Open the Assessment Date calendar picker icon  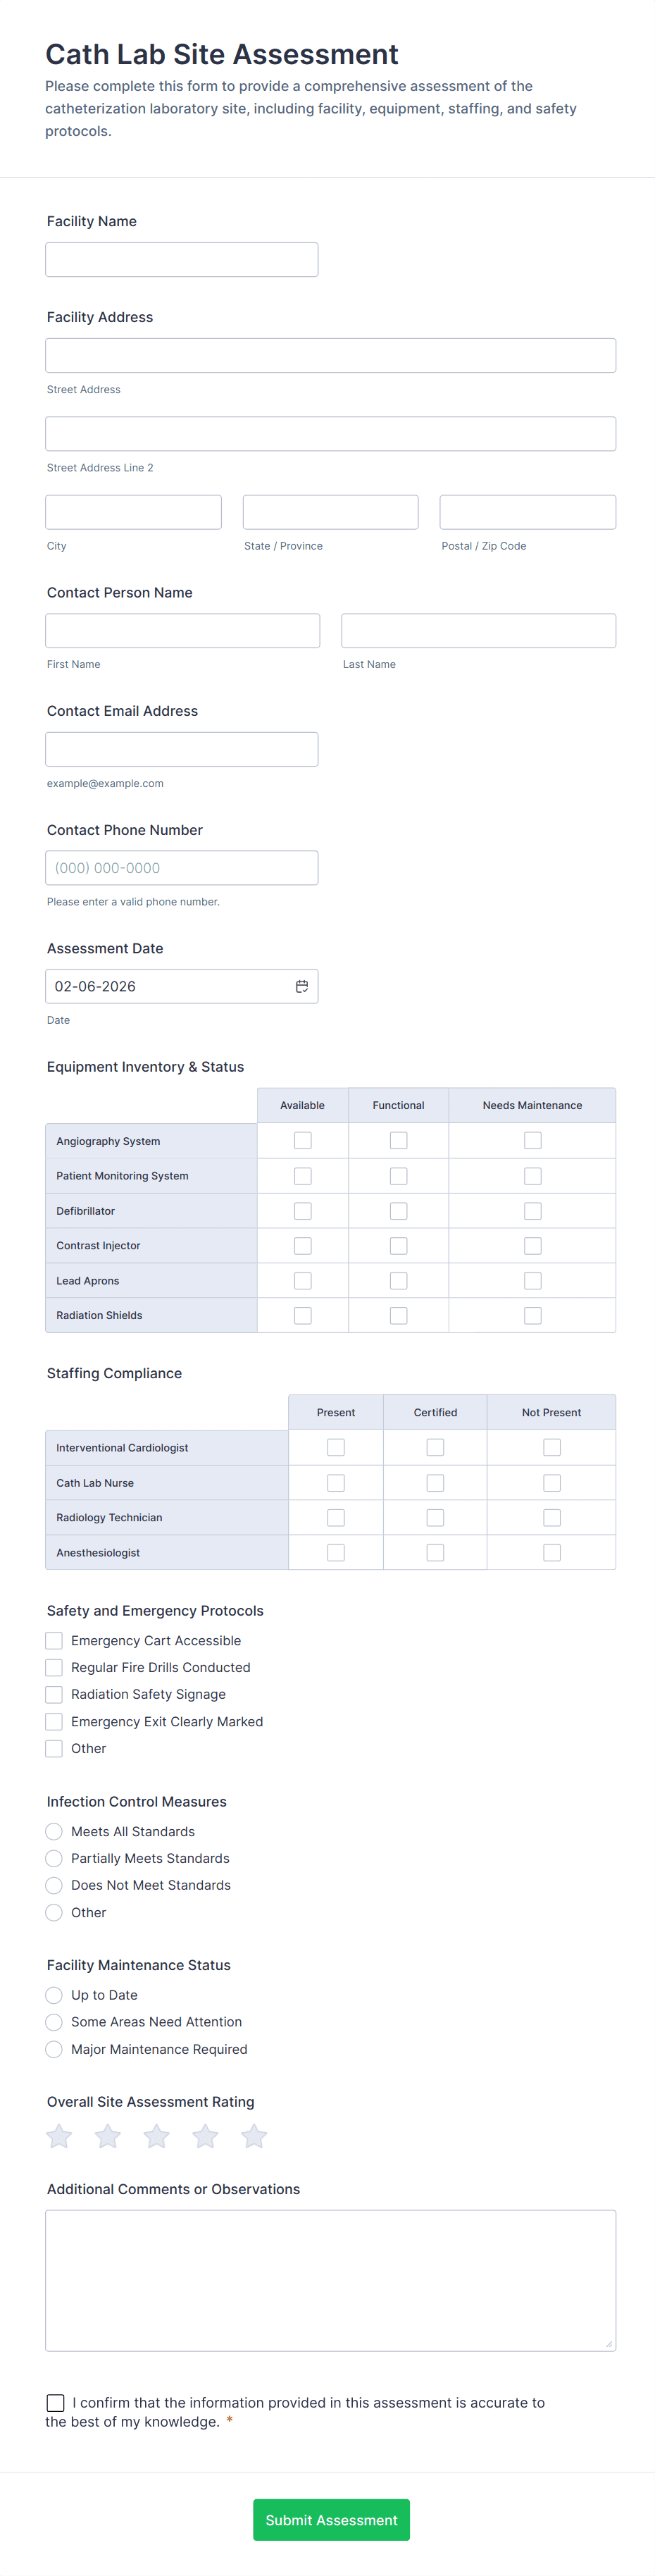click(x=301, y=986)
